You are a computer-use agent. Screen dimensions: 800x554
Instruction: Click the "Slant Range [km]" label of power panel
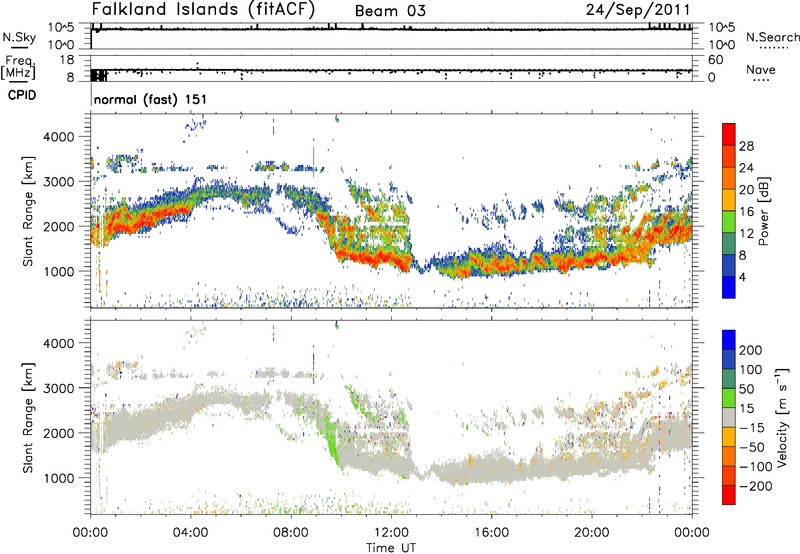coord(28,211)
